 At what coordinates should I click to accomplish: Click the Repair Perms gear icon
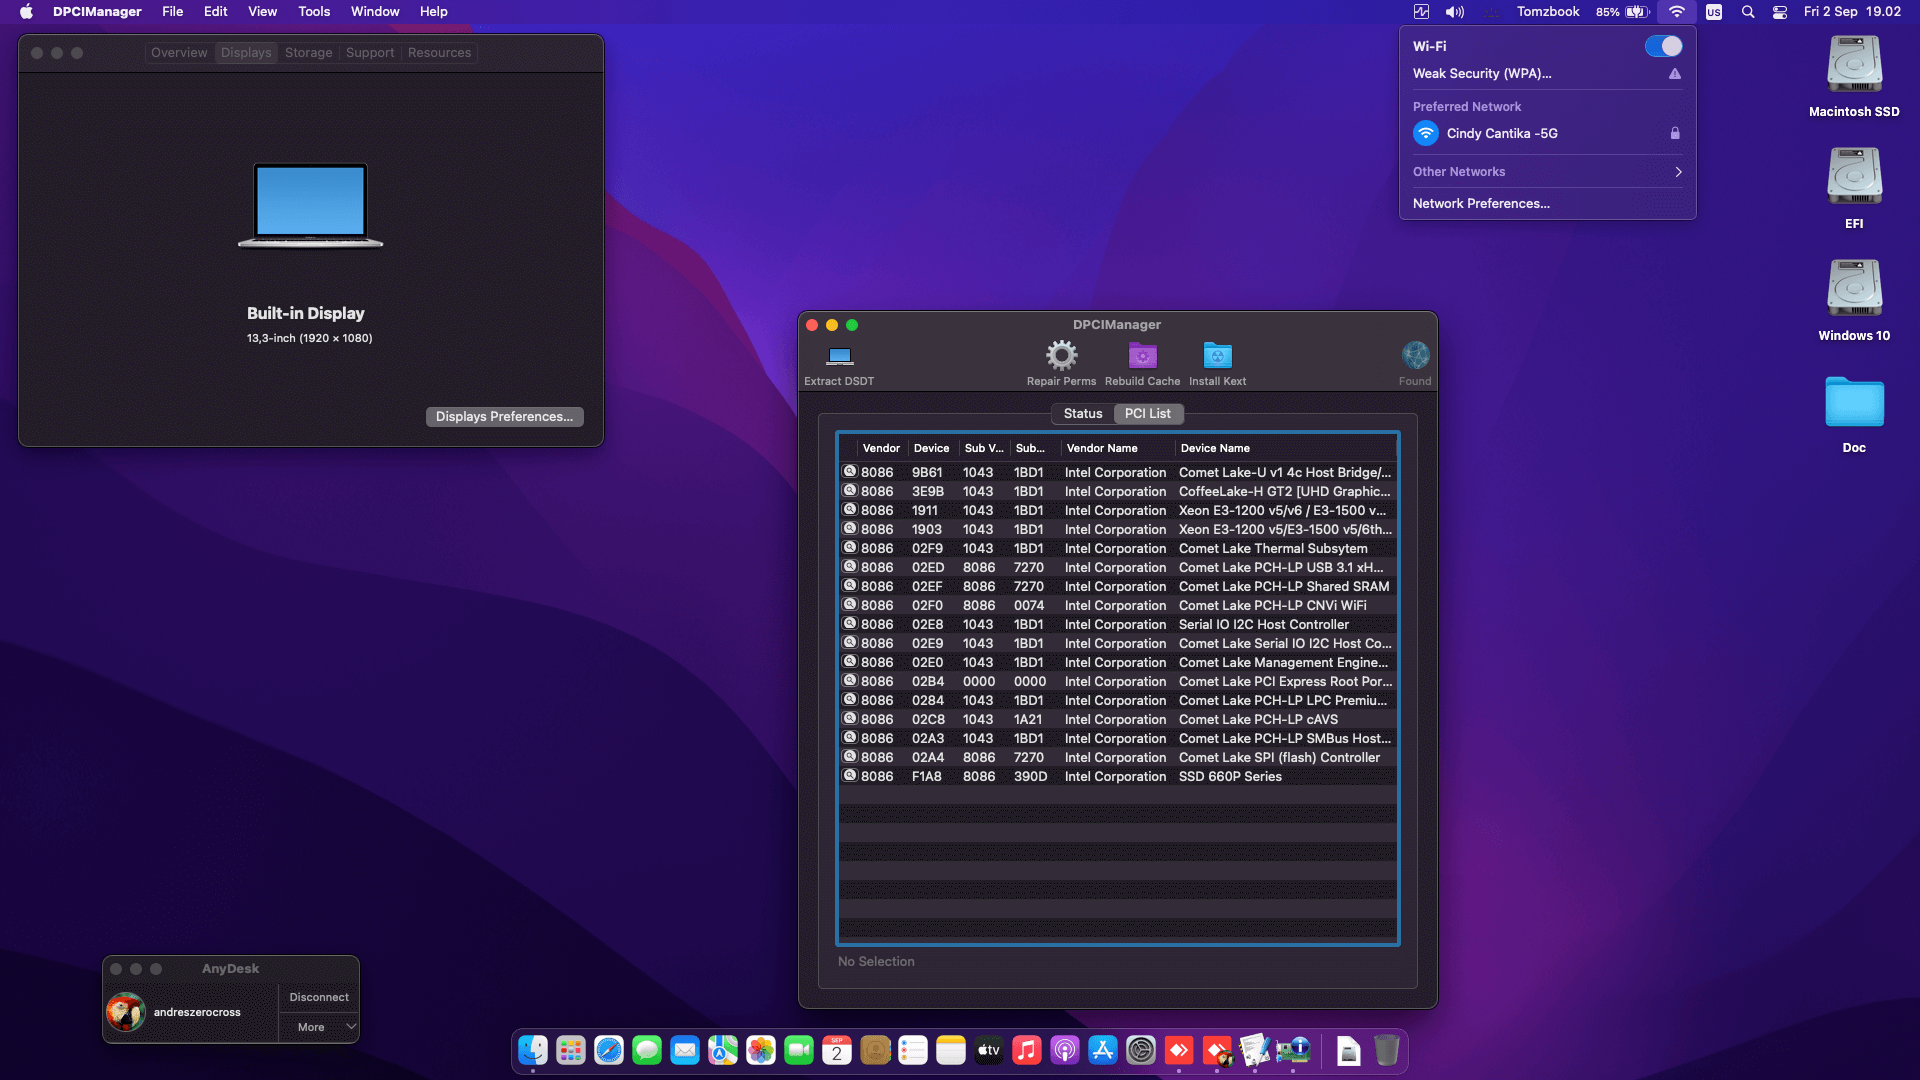(x=1061, y=356)
